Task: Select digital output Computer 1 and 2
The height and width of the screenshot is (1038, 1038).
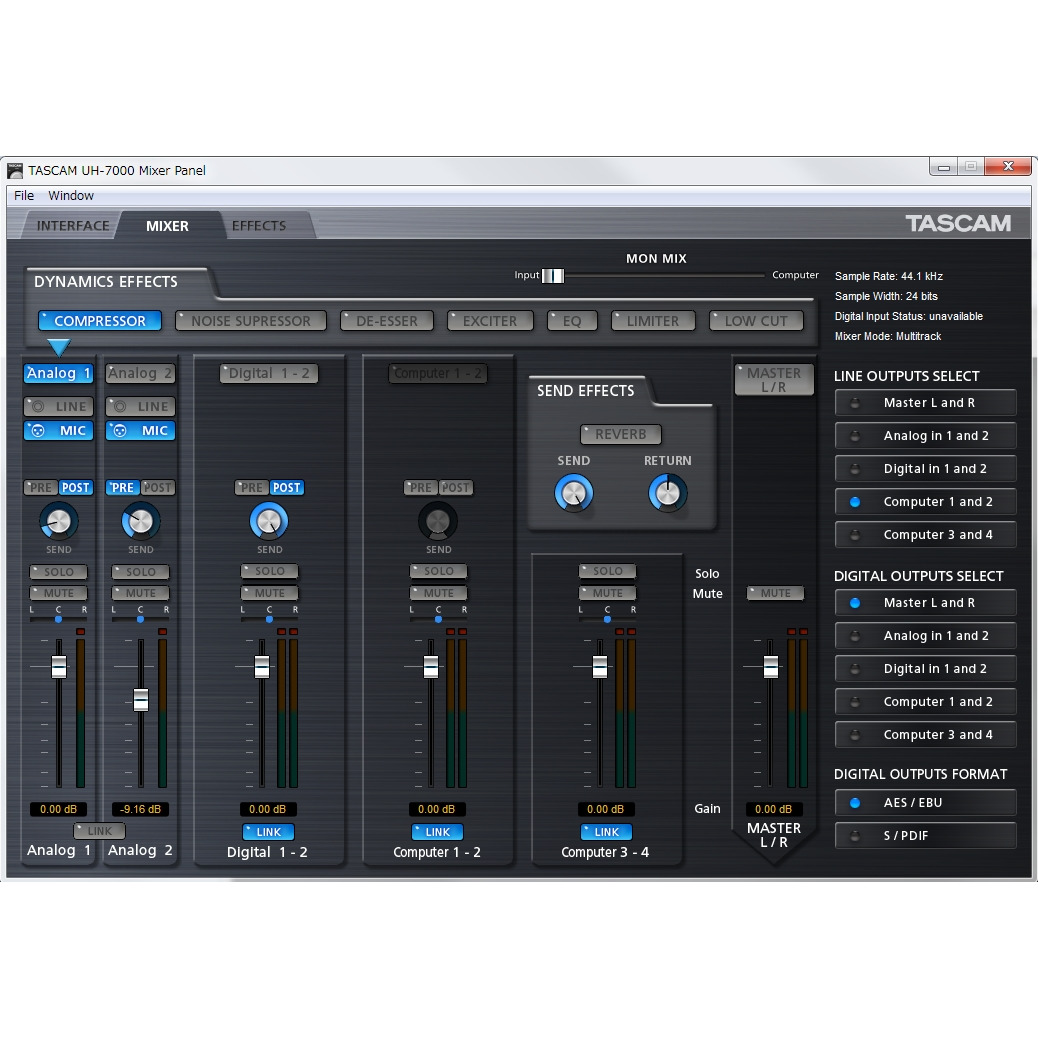Action: tap(925, 702)
